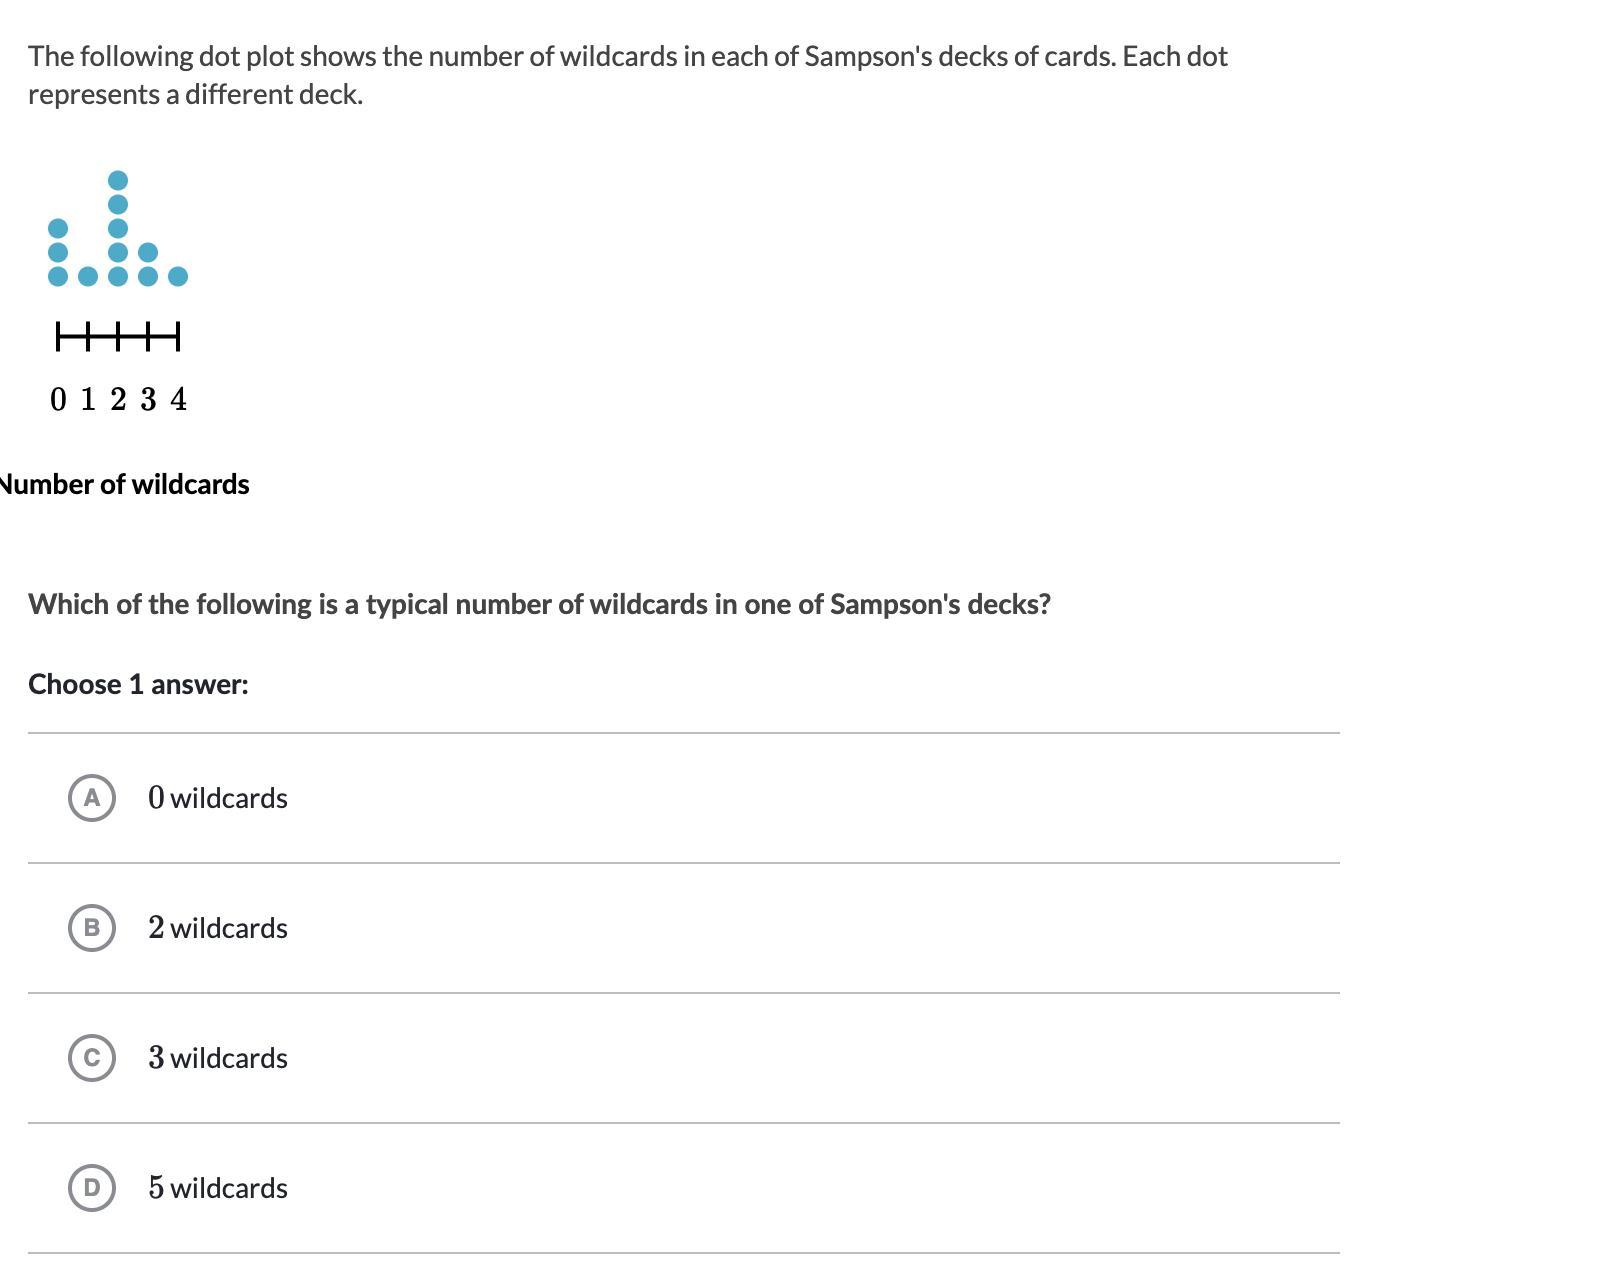Click the axis label number 4
The height and width of the screenshot is (1264, 1616).
tap(178, 400)
